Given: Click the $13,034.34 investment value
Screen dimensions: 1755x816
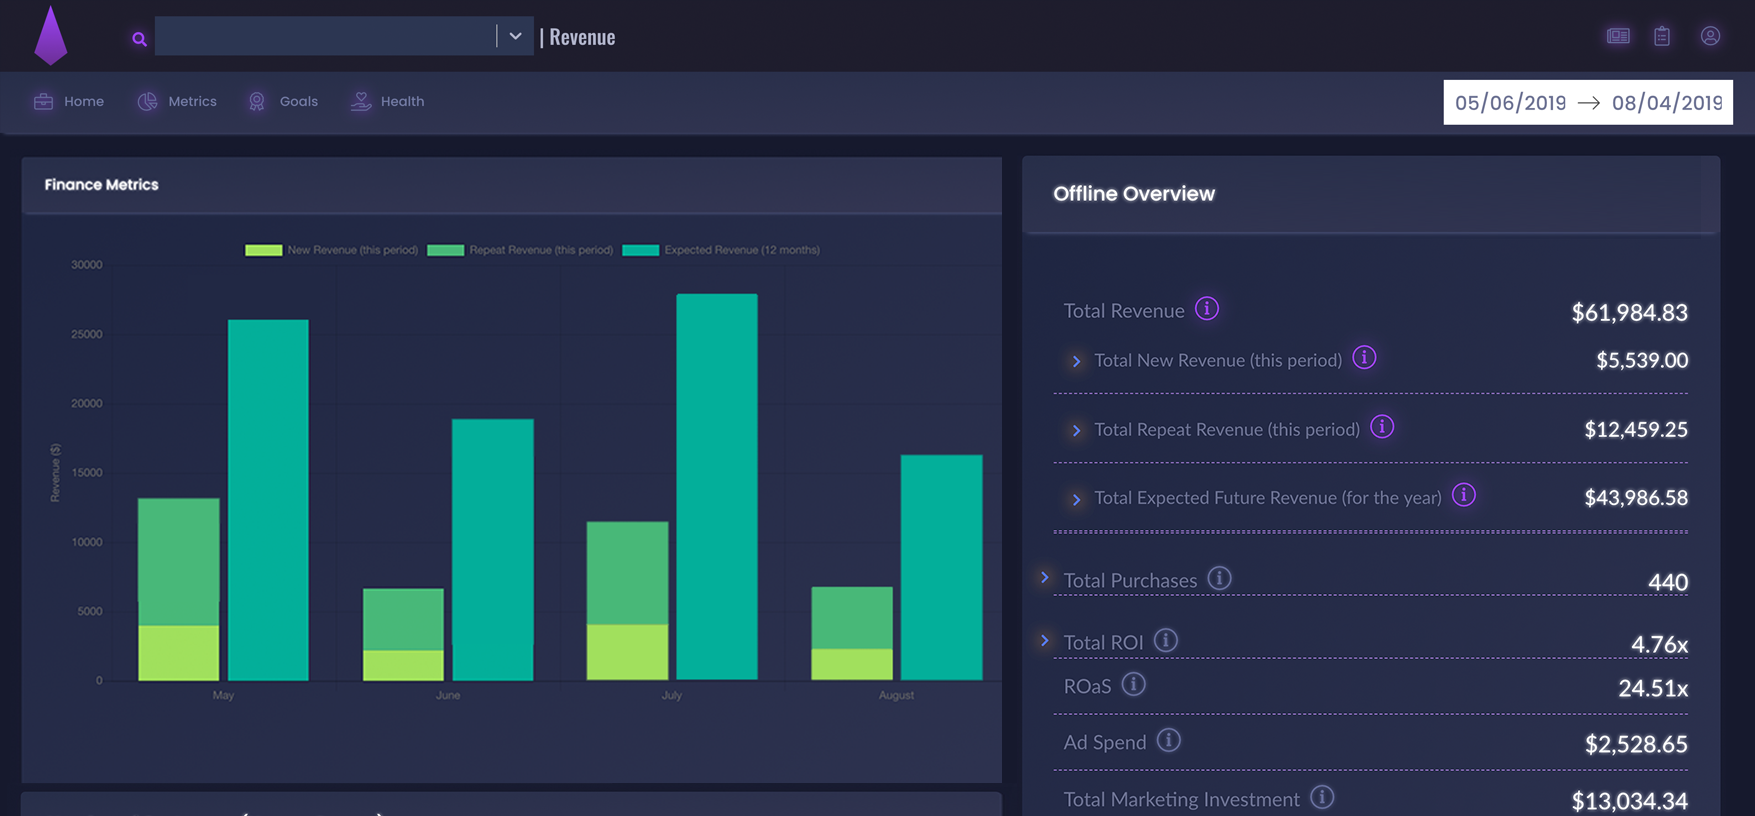Looking at the screenshot, I should click(x=1629, y=801).
